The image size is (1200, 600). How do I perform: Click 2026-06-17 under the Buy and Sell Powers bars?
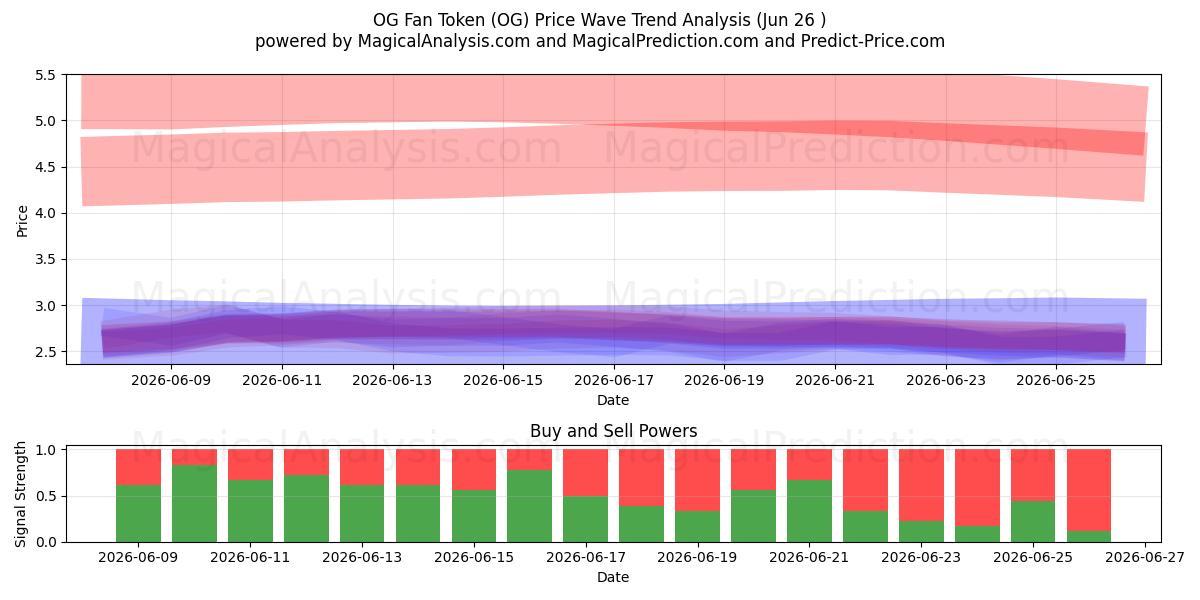pyautogui.click(x=586, y=558)
